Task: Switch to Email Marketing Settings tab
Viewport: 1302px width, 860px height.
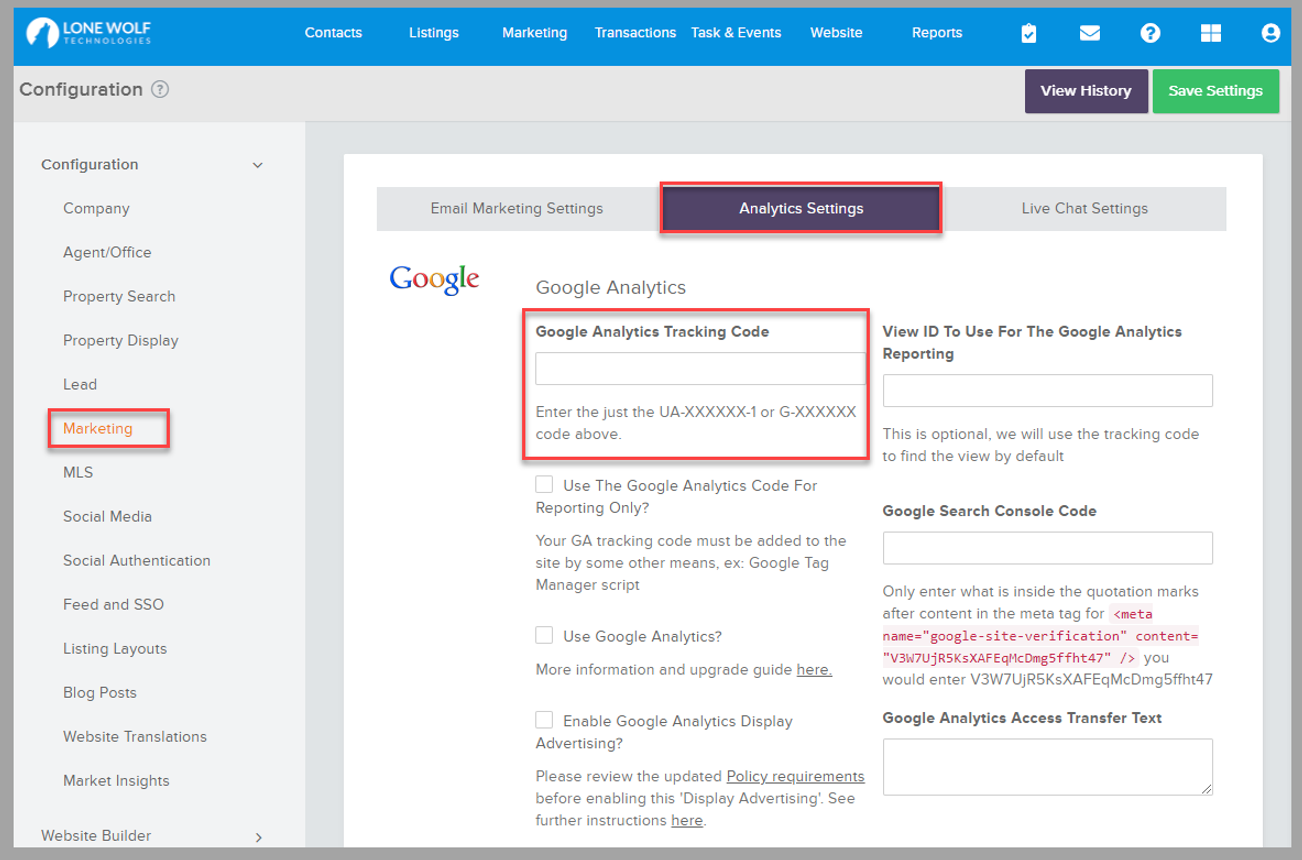Action: click(517, 209)
